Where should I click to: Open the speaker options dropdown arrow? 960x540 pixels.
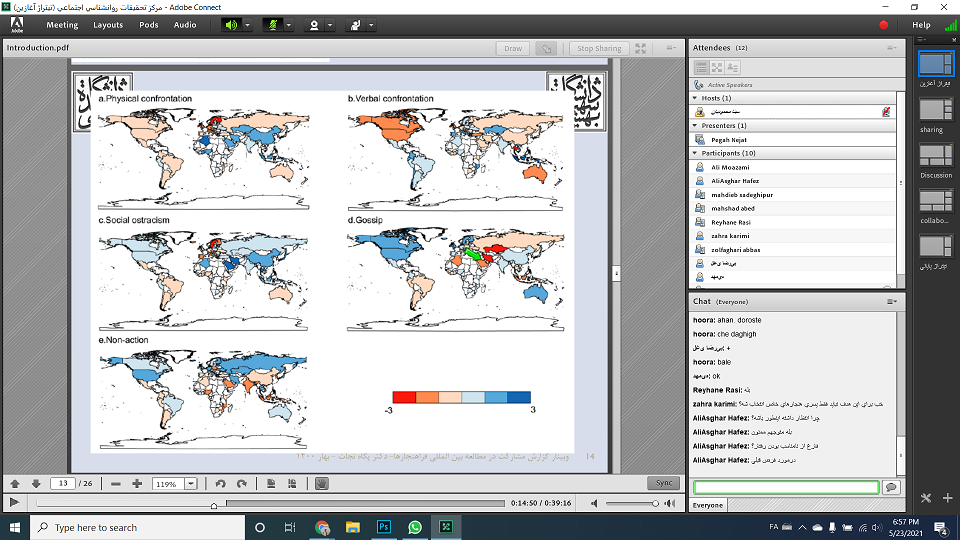[x=248, y=25]
